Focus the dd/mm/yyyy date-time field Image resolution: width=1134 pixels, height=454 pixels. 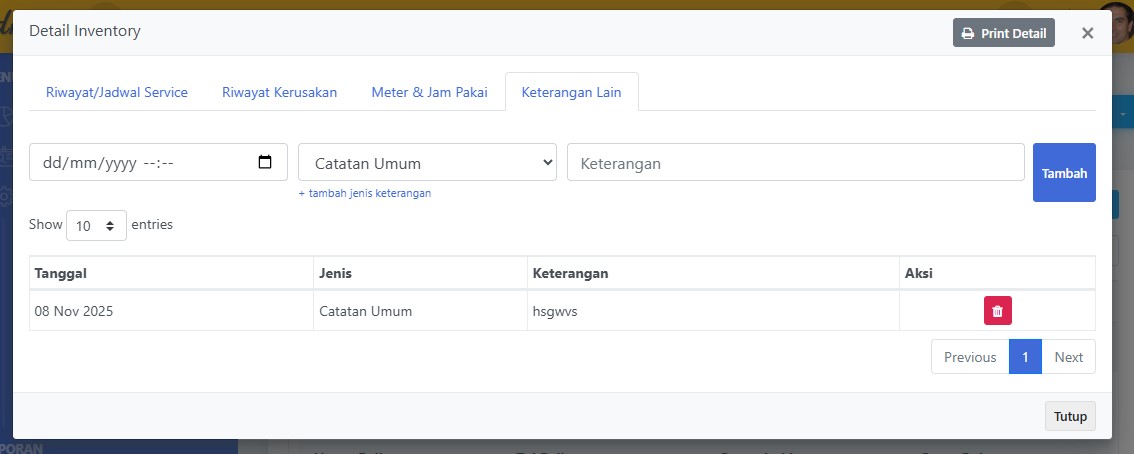coord(140,163)
